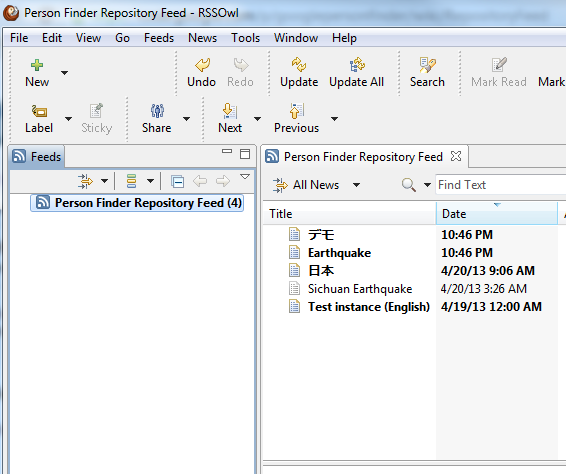Screen dimensions: 566x474
Task: Click the Share people icon
Action: click(x=157, y=111)
